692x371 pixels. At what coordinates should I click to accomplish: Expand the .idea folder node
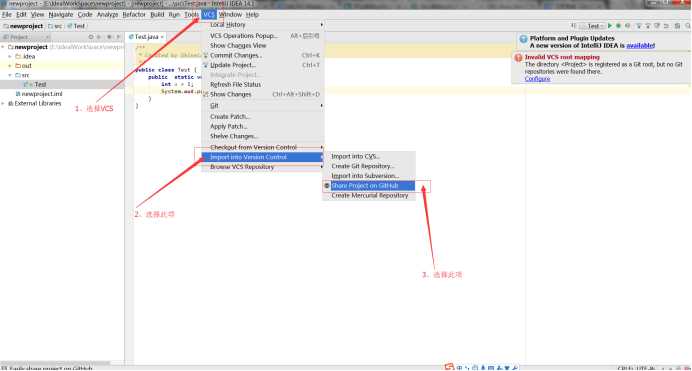(10, 56)
